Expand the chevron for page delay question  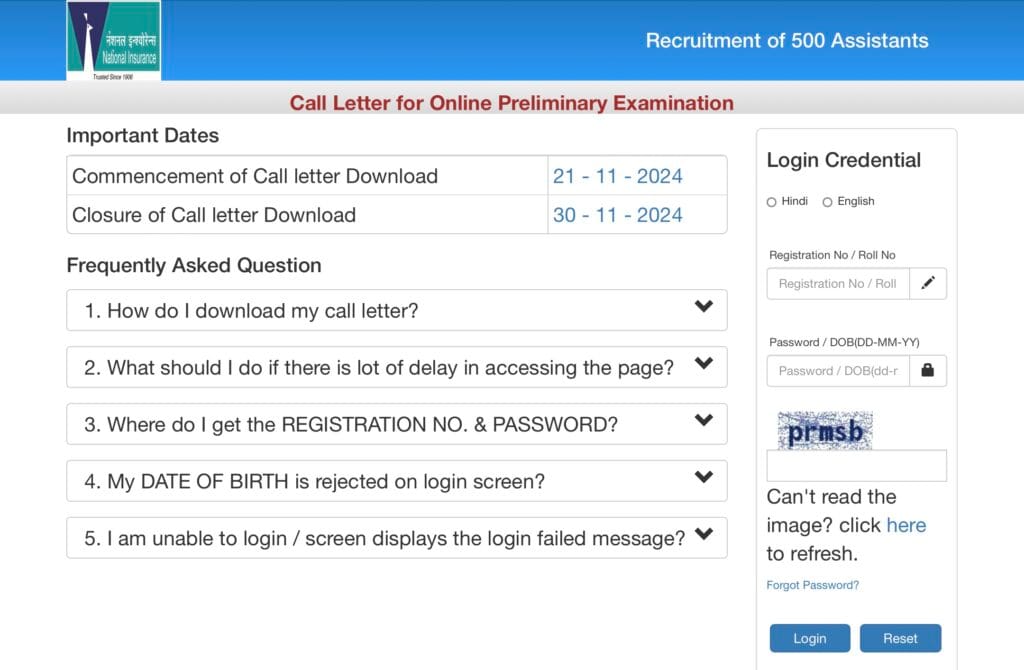pyautogui.click(x=704, y=363)
